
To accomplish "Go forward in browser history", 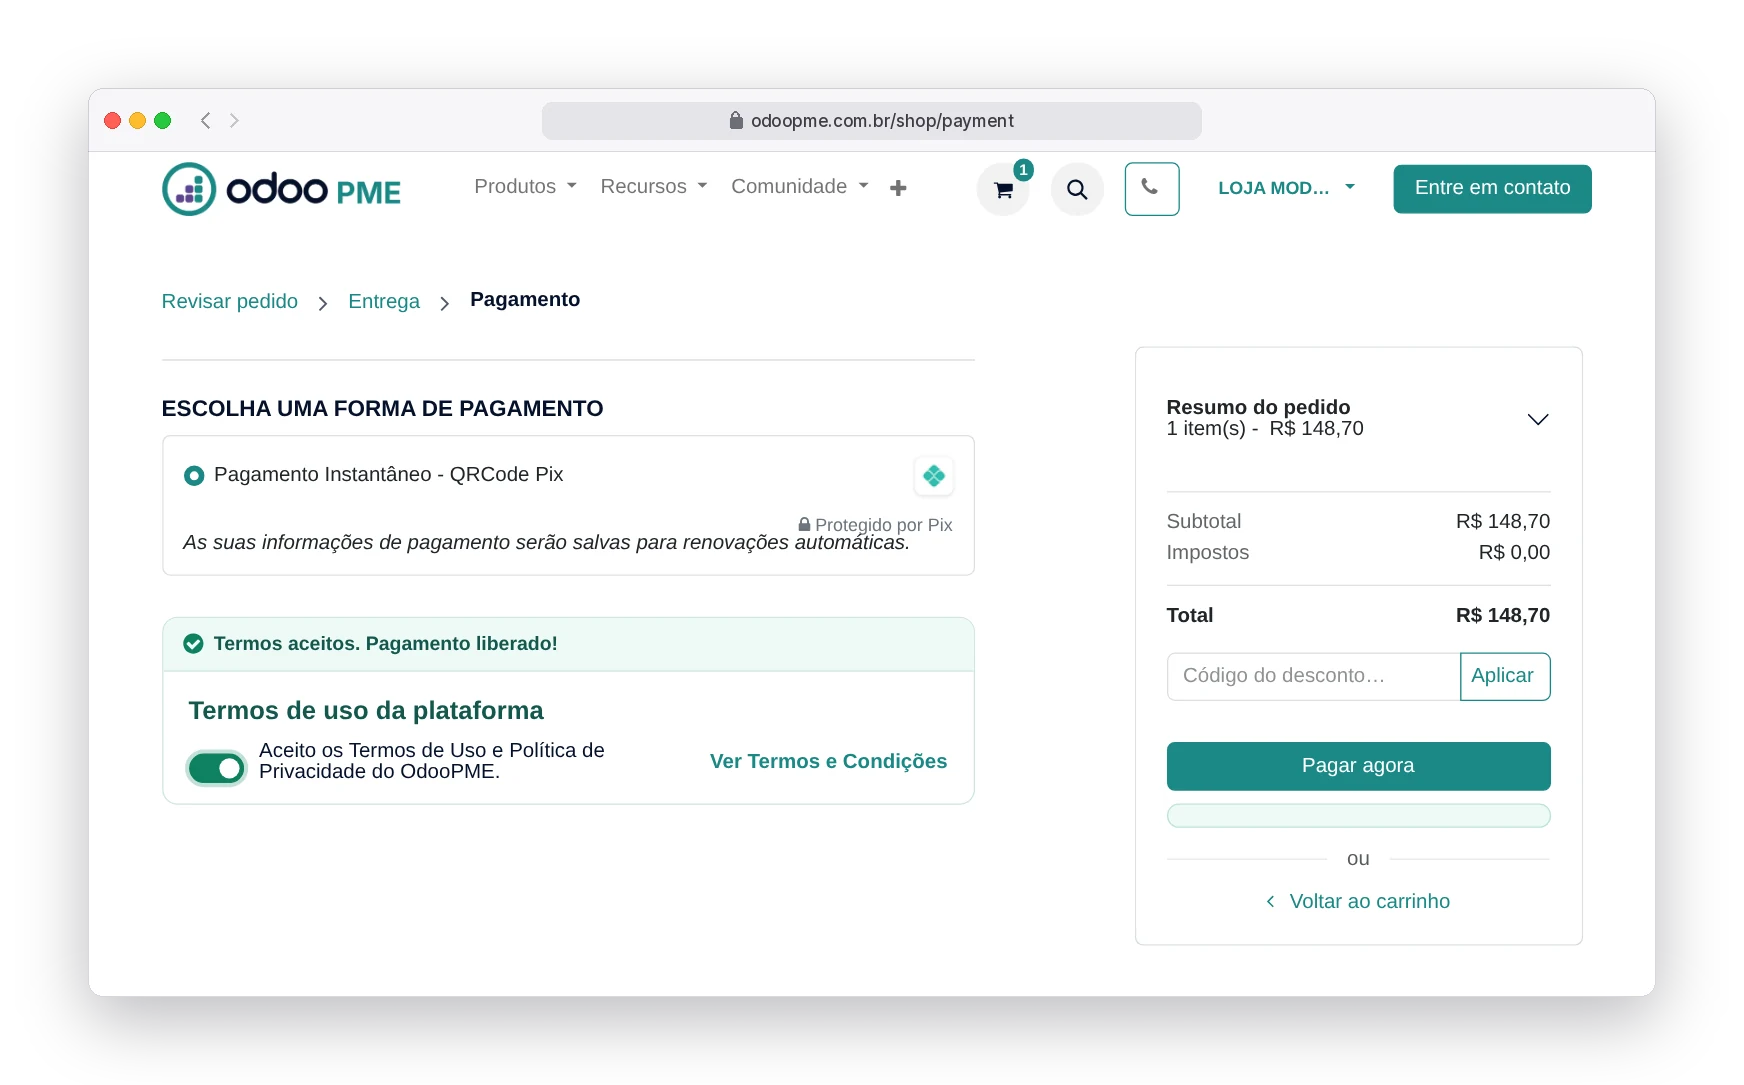I will tap(235, 120).
